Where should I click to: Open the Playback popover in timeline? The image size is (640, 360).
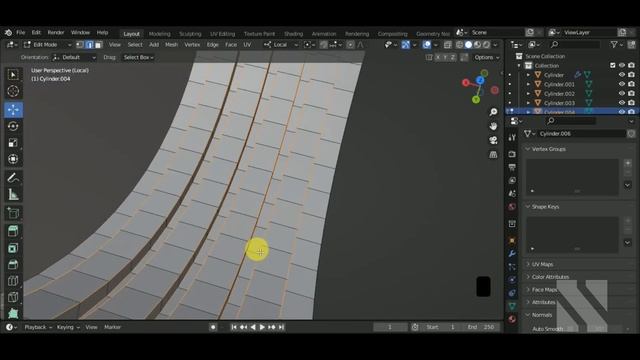pyautogui.click(x=38, y=327)
